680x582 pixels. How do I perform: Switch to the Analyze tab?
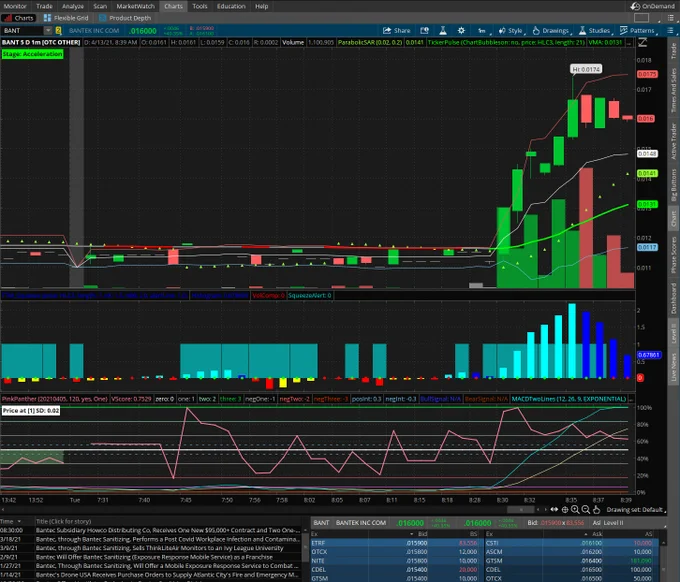[72, 6]
